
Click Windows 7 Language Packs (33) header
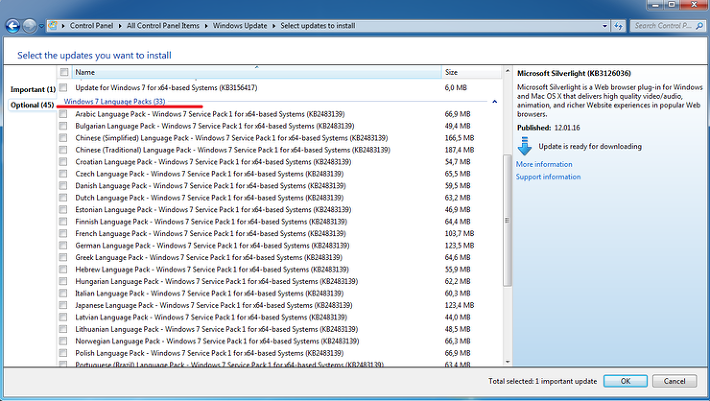[114, 101]
